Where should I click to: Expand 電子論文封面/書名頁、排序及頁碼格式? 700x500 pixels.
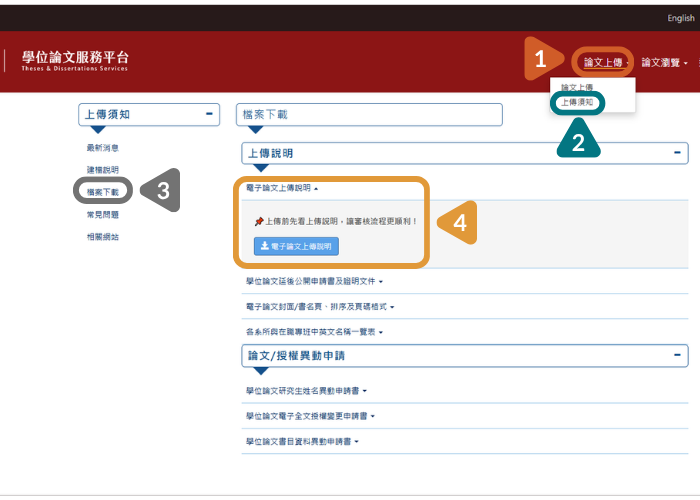click(320, 307)
